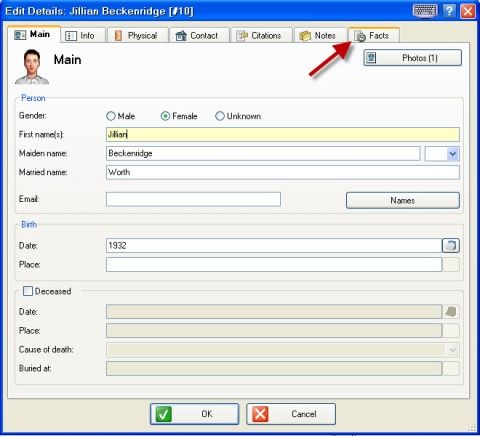Click the Notes tab folder icon
The height and width of the screenshot is (436, 480).
305,36
